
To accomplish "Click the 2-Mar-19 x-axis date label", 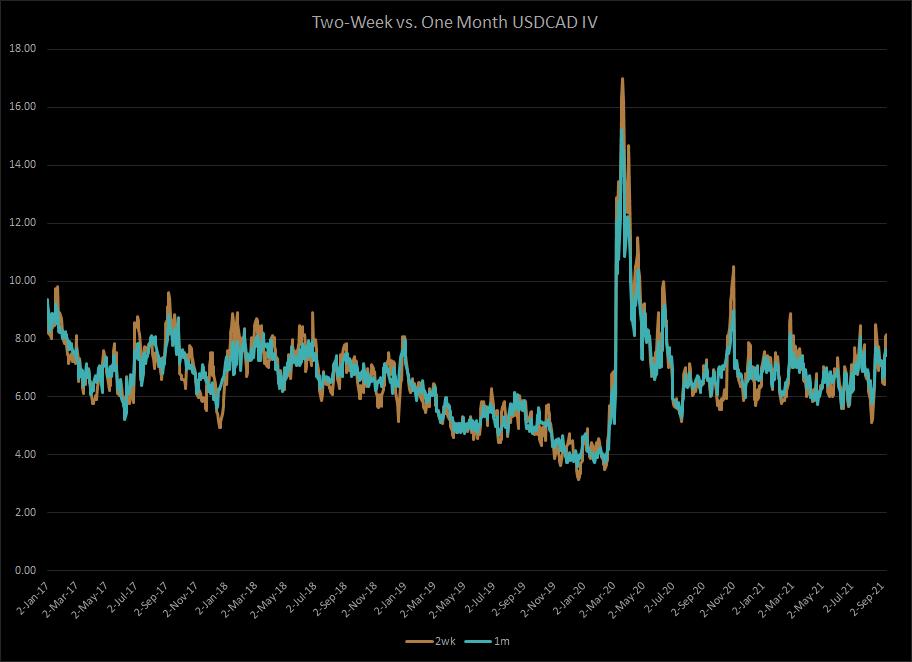I will [x=418, y=599].
